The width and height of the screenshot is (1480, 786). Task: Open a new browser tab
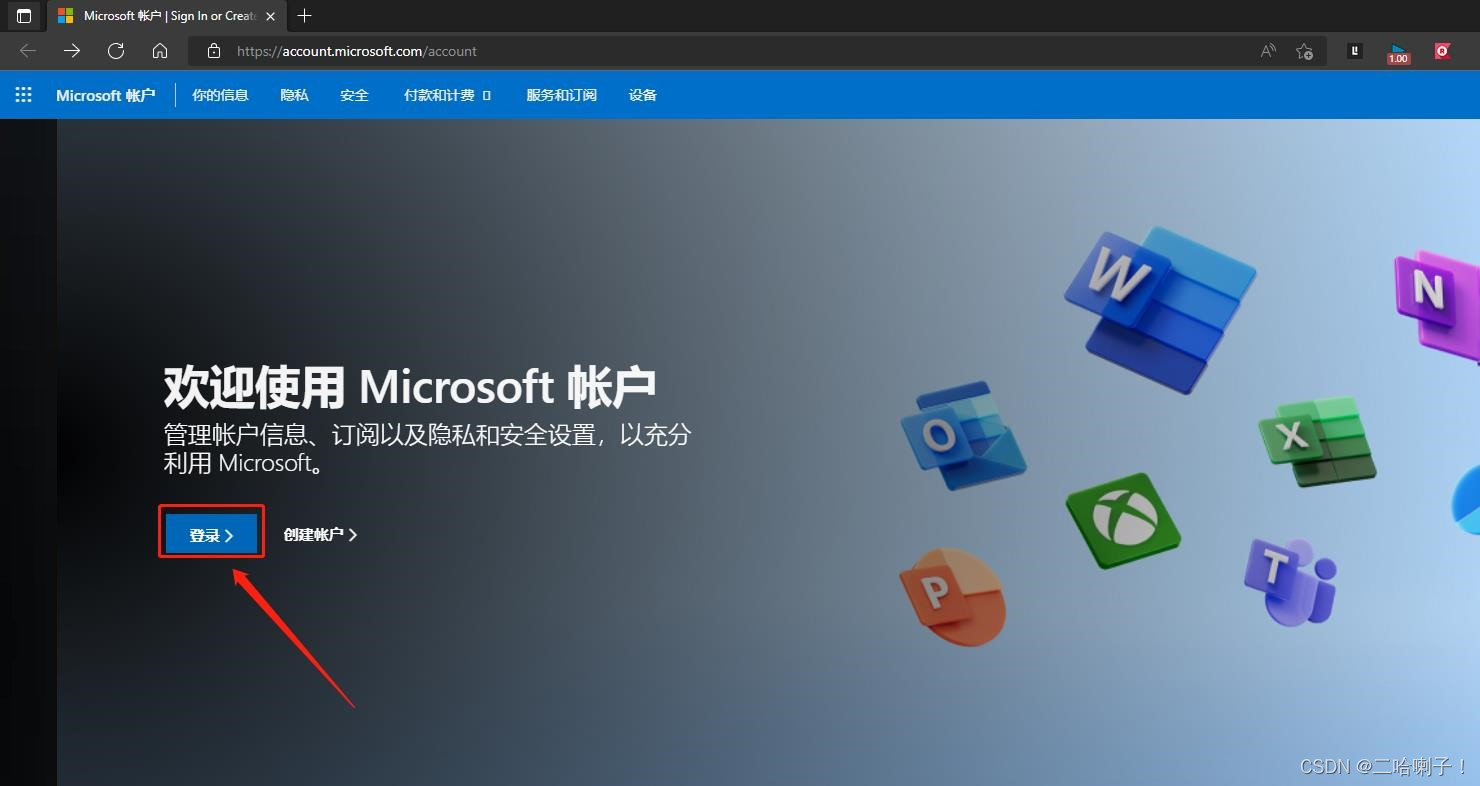click(305, 16)
